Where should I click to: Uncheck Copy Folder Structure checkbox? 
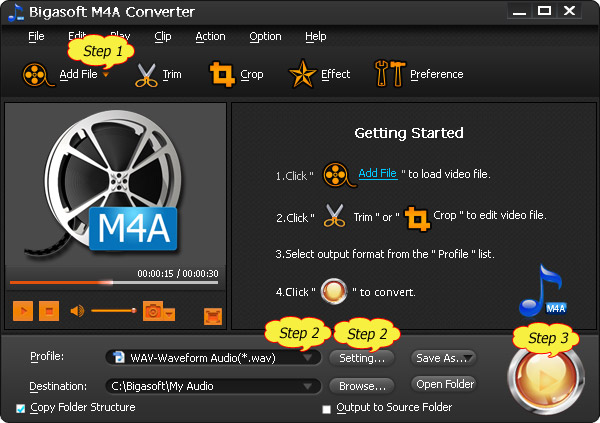[21, 408]
